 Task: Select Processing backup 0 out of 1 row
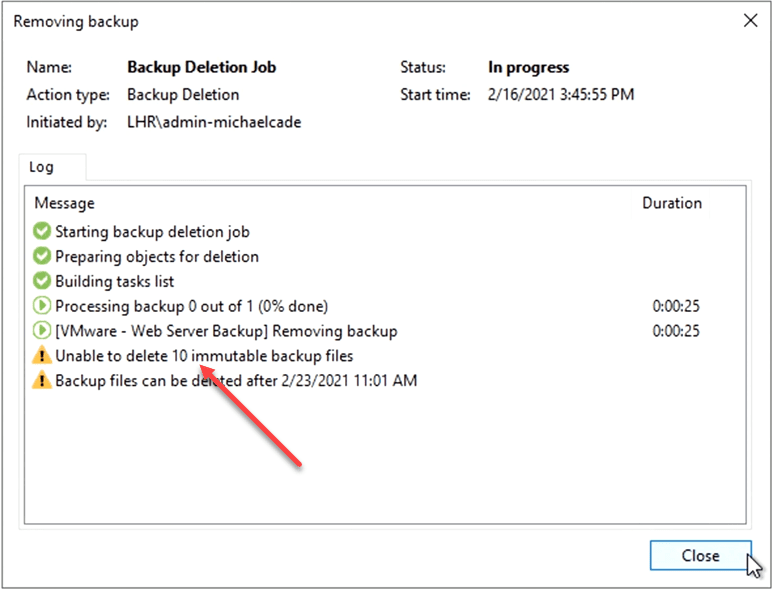click(191, 306)
